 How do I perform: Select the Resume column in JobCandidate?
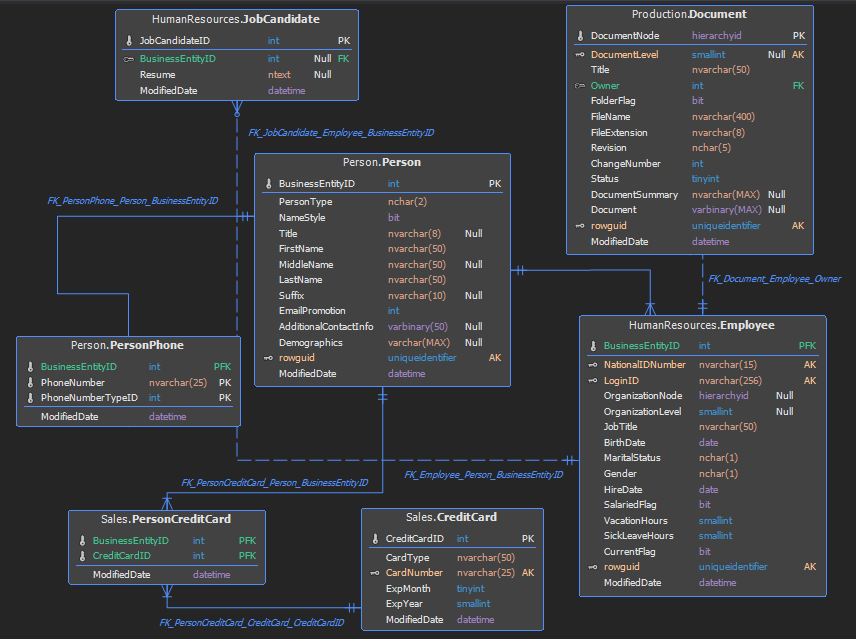[x=236, y=75]
